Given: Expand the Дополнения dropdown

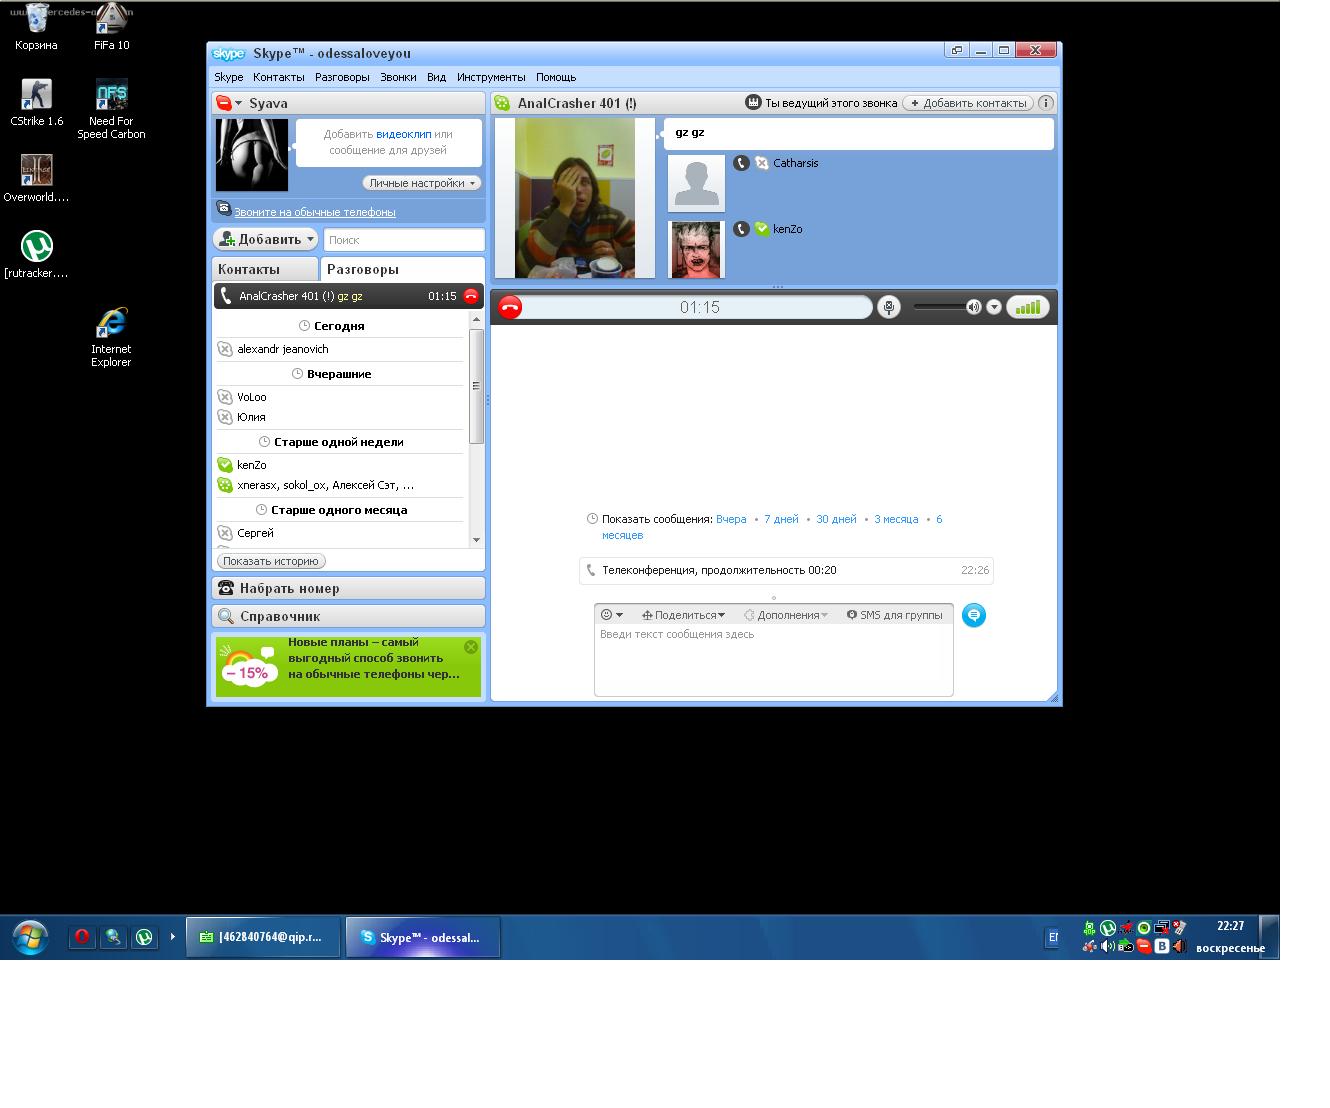Looking at the screenshot, I should coord(786,615).
